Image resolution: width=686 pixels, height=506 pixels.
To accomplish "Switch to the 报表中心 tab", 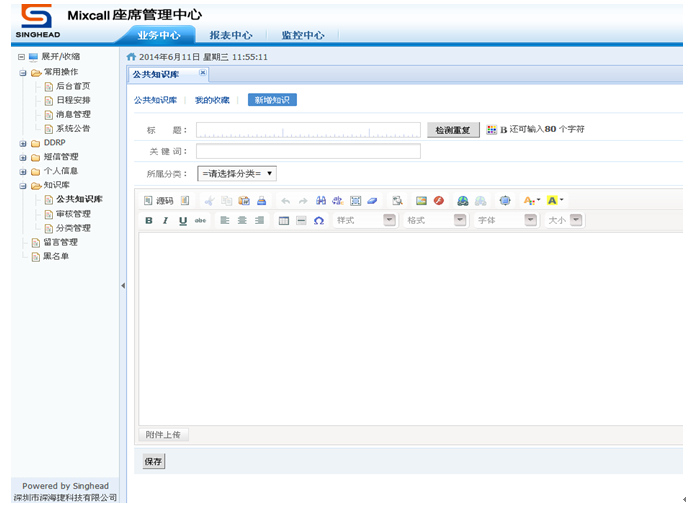I will [230, 35].
